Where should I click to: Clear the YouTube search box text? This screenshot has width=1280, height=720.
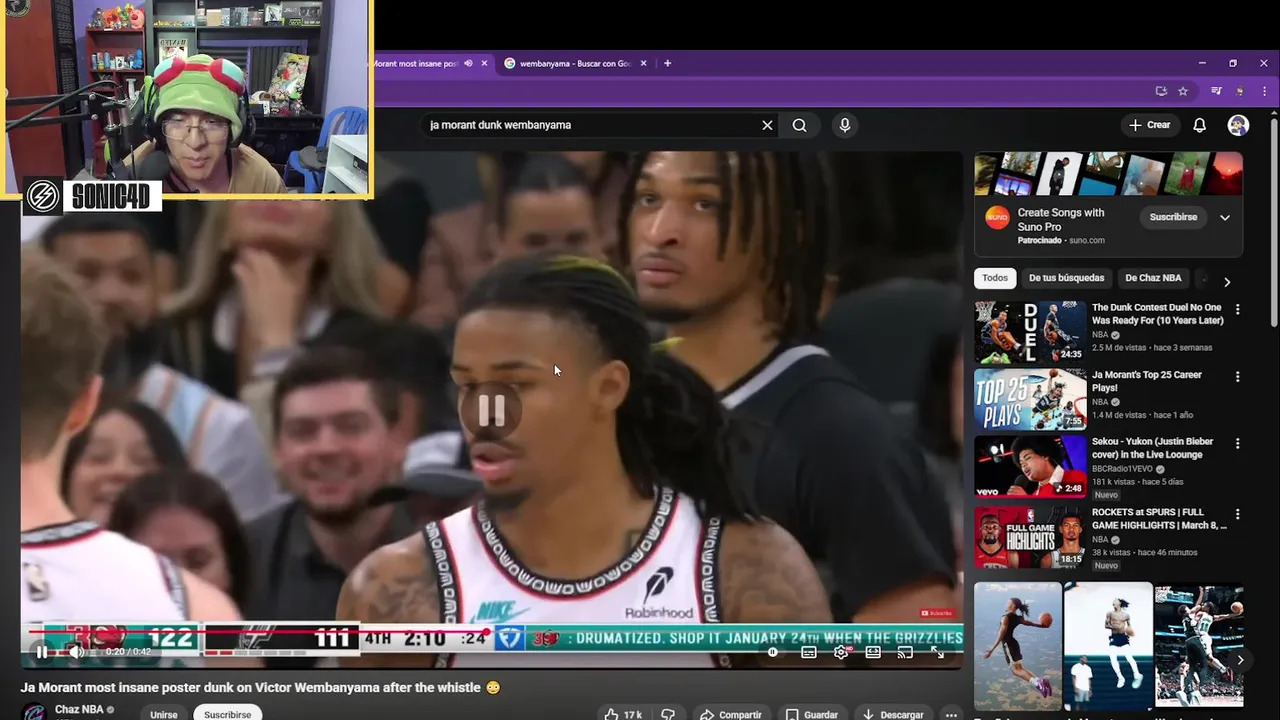[767, 125]
